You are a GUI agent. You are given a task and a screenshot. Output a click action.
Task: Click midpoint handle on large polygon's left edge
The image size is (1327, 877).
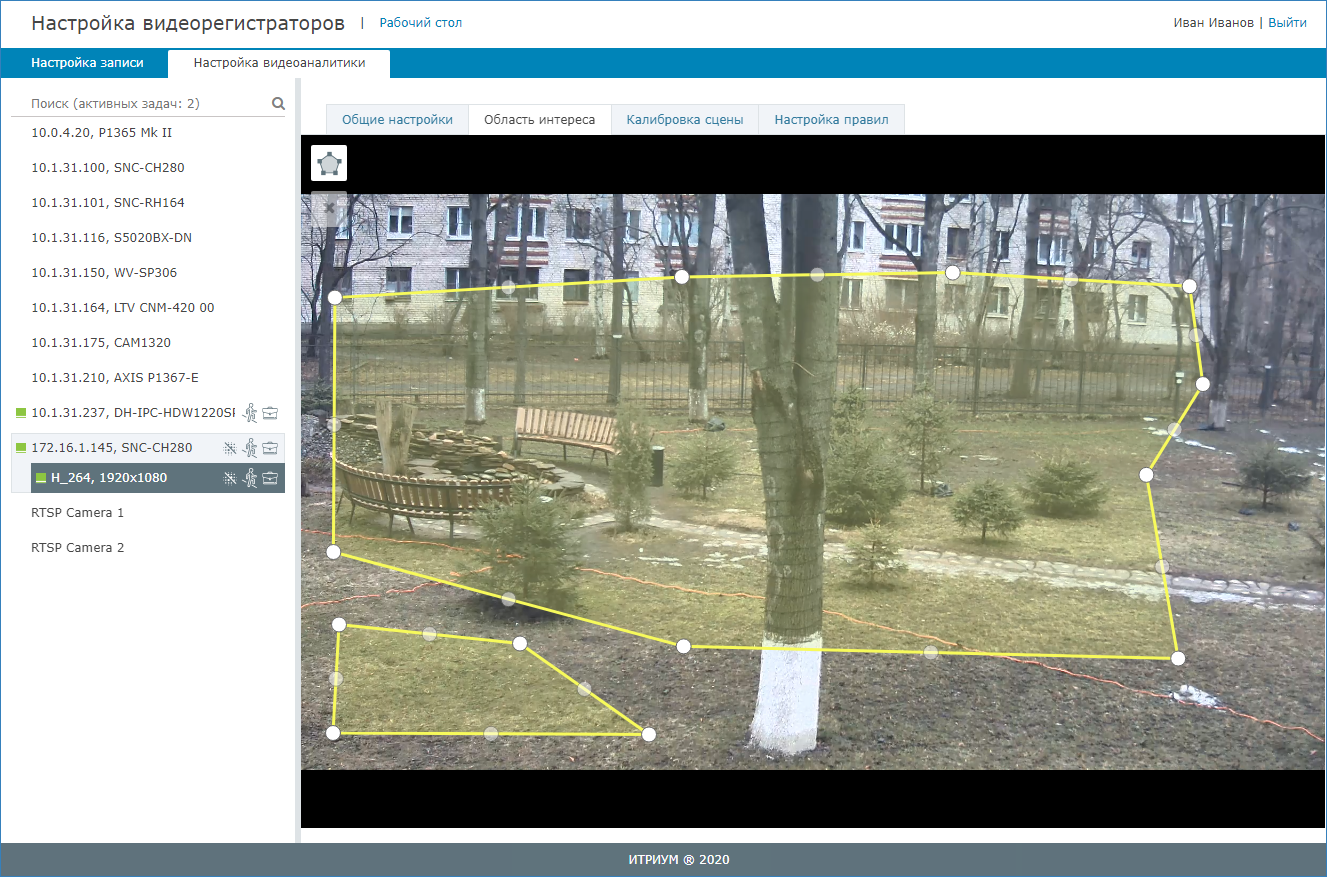(334, 425)
